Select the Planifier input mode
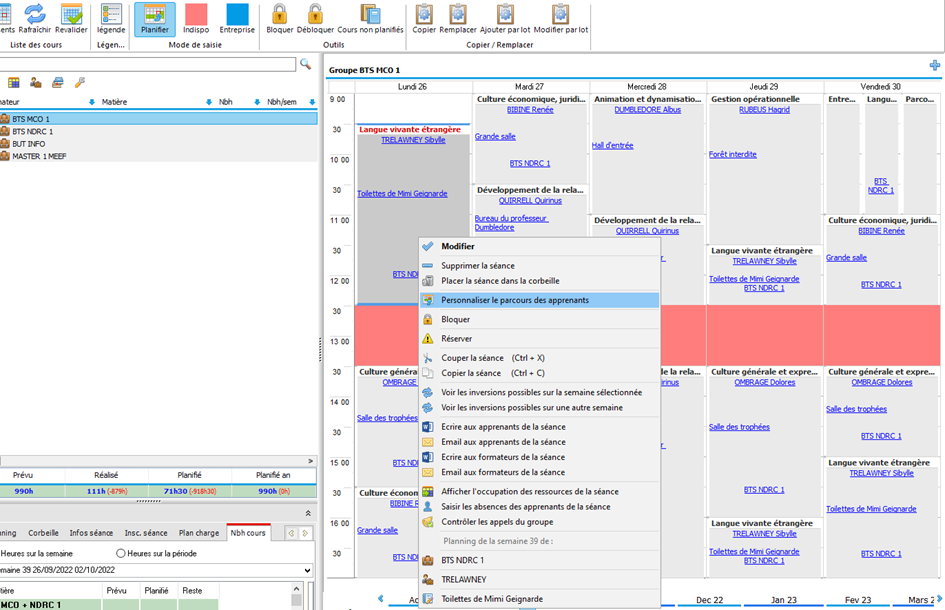This screenshot has height=610, width=945. (155, 13)
